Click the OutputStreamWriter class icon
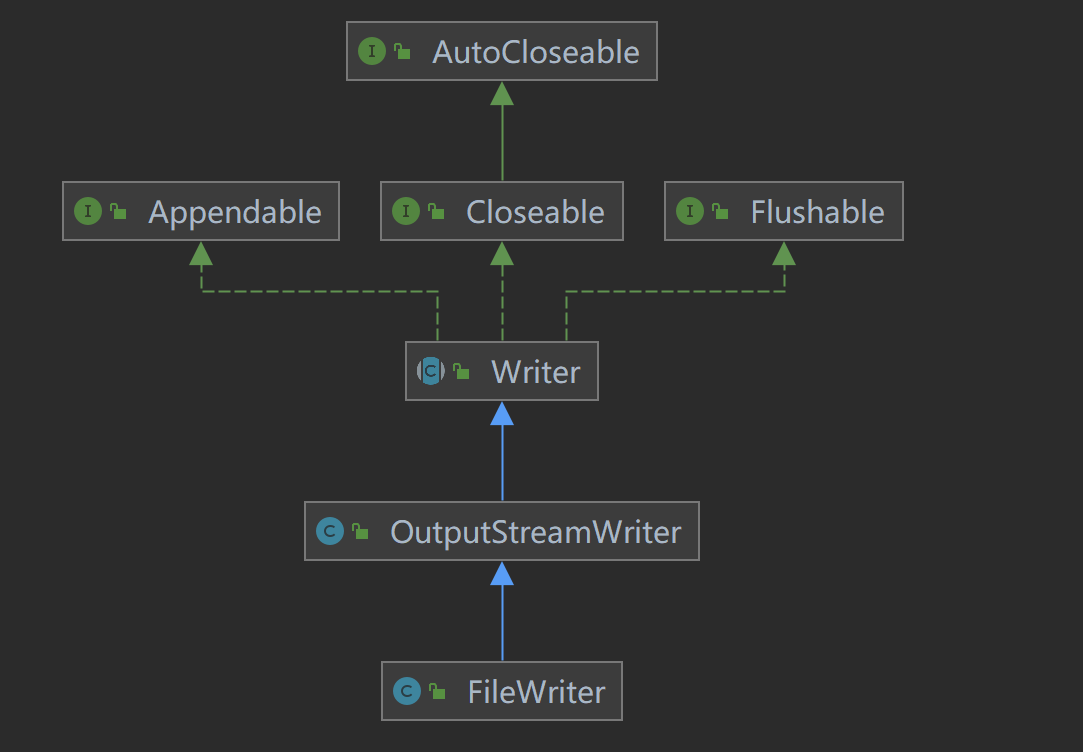The height and width of the screenshot is (752, 1083). click(330, 531)
